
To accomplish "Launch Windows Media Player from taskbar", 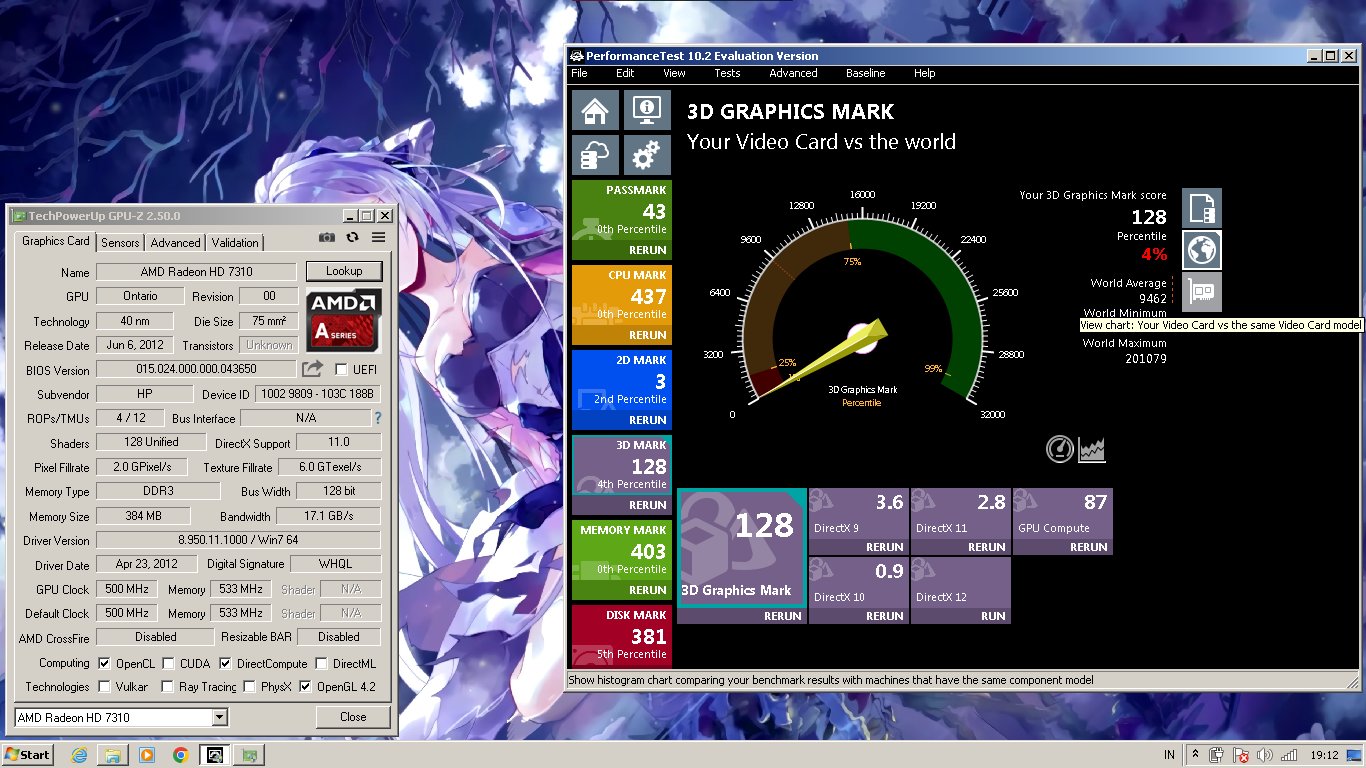I will click(x=147, y=754).
